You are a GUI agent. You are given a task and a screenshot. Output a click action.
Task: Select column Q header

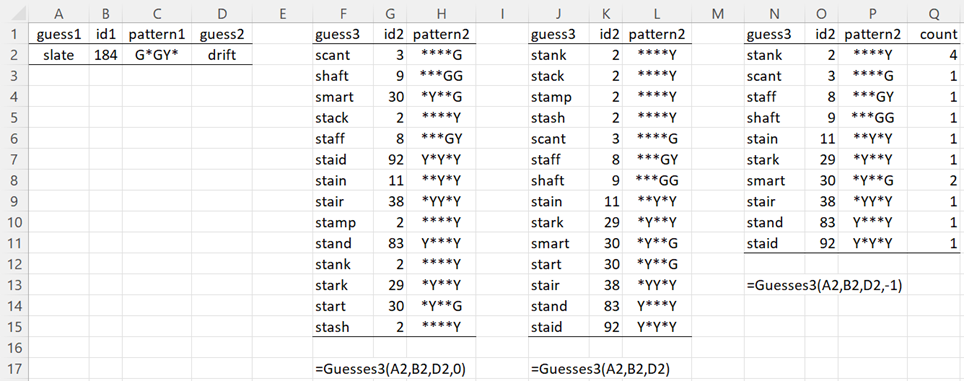pos(935,13)
